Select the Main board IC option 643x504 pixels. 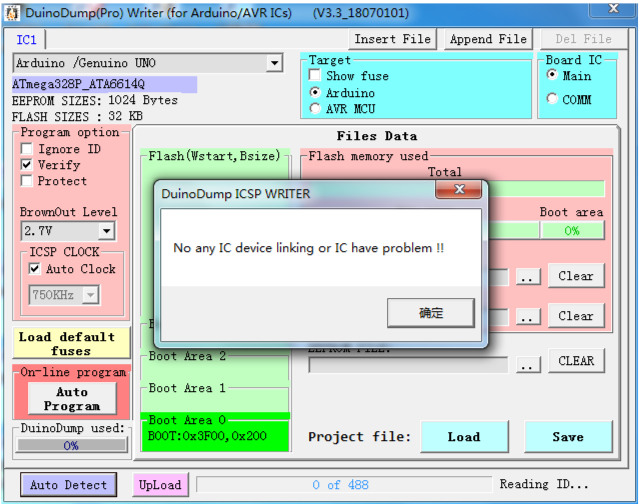tap(552, 75)
